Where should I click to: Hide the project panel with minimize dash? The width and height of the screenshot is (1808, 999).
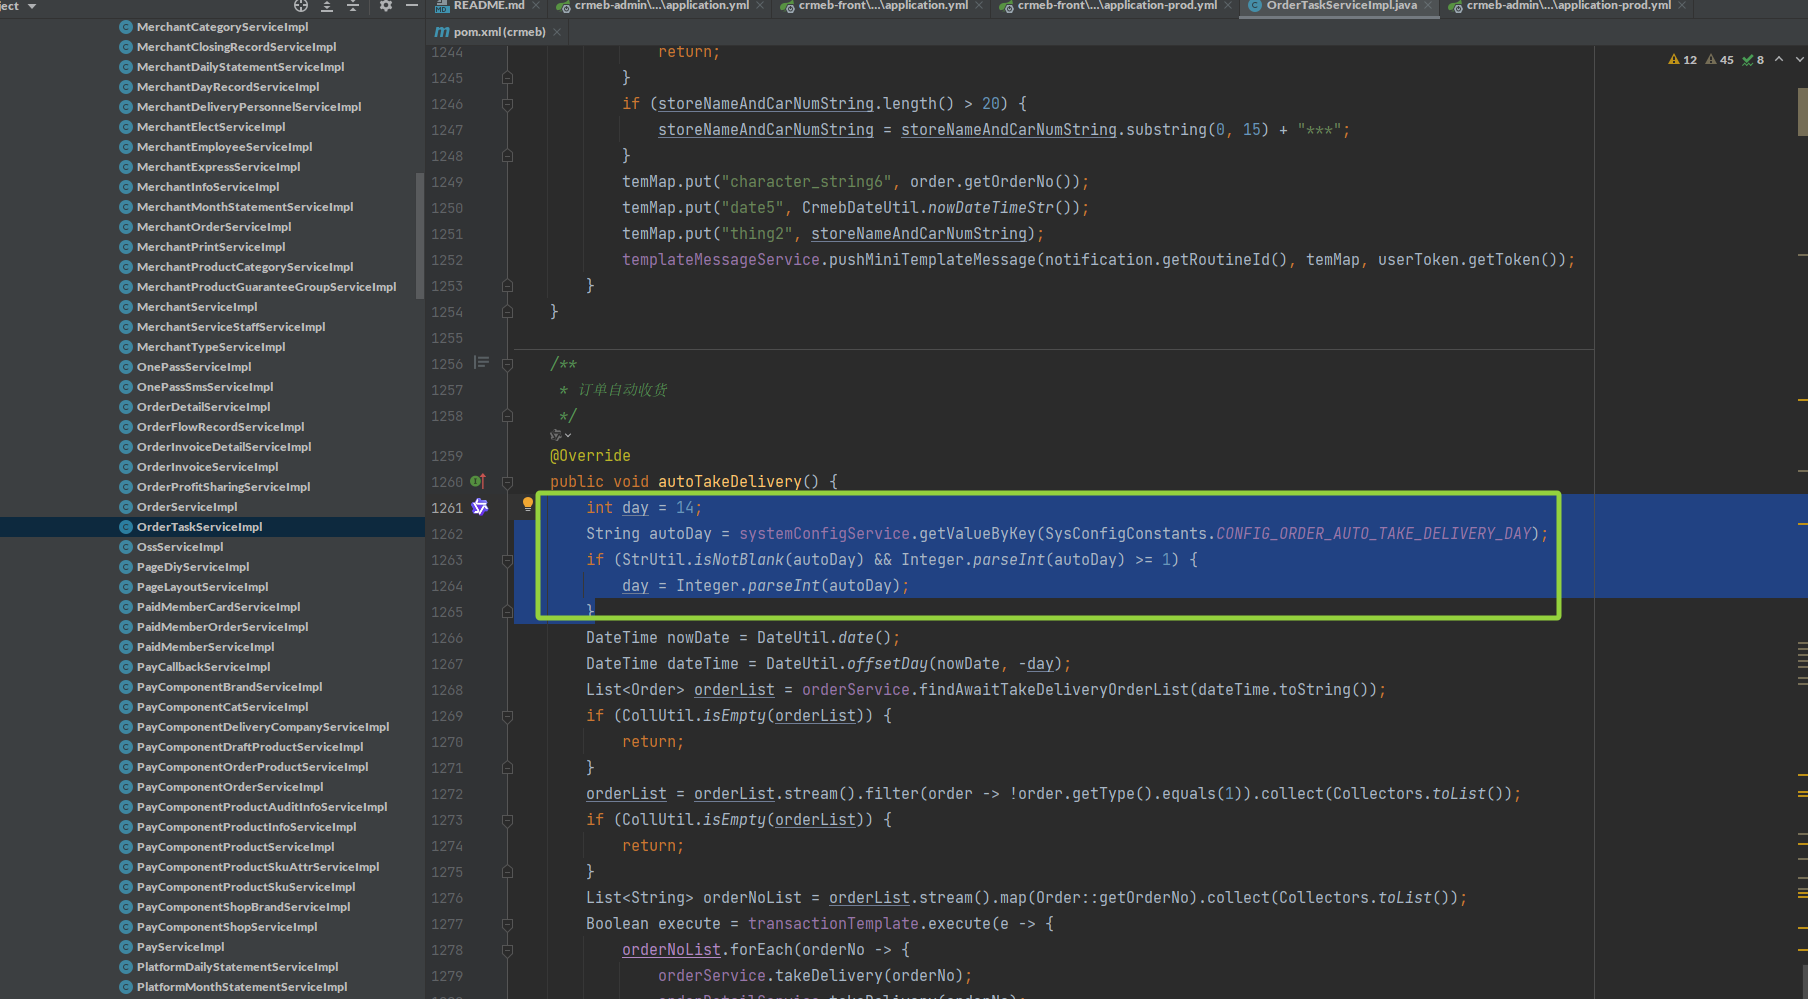coord(412,6)
